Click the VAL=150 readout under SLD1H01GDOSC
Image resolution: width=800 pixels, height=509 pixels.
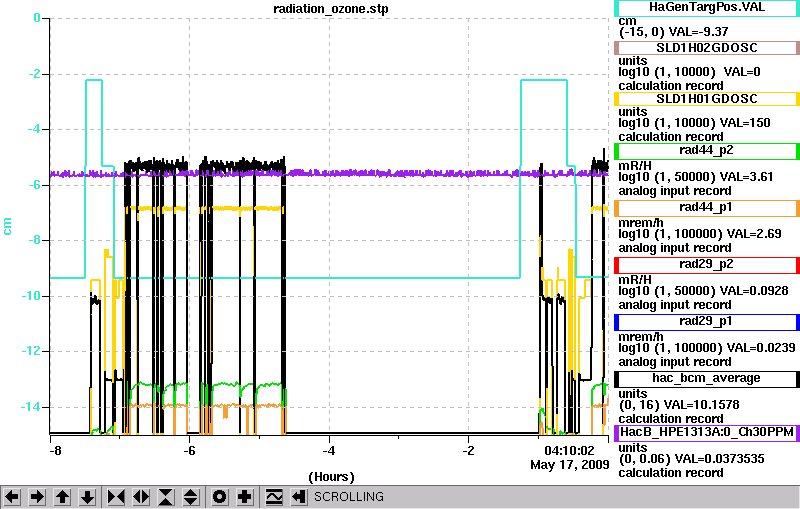(x=745, y=123)
